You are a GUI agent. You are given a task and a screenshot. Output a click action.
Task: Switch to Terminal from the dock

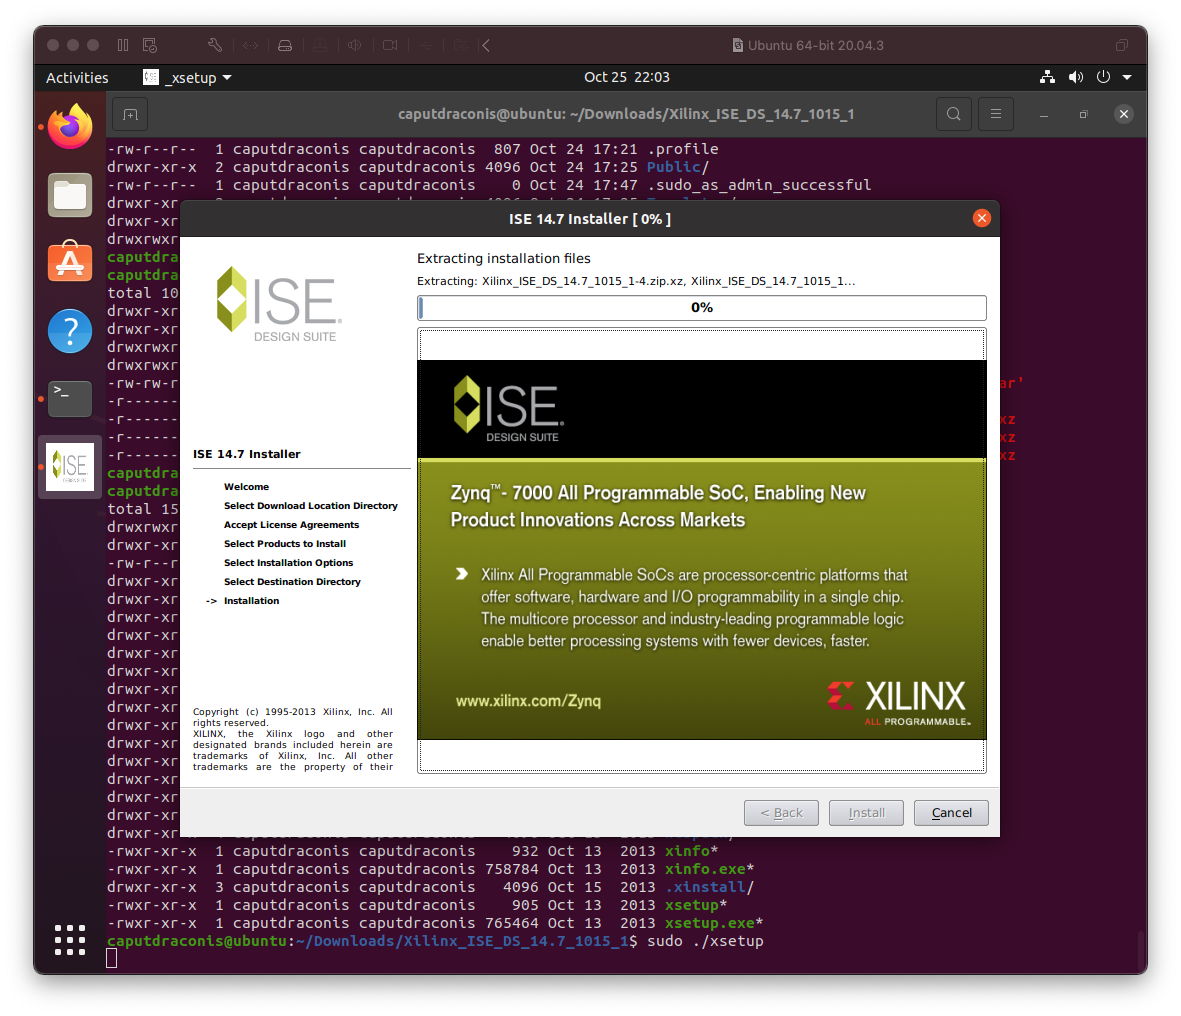pos(70,398)
